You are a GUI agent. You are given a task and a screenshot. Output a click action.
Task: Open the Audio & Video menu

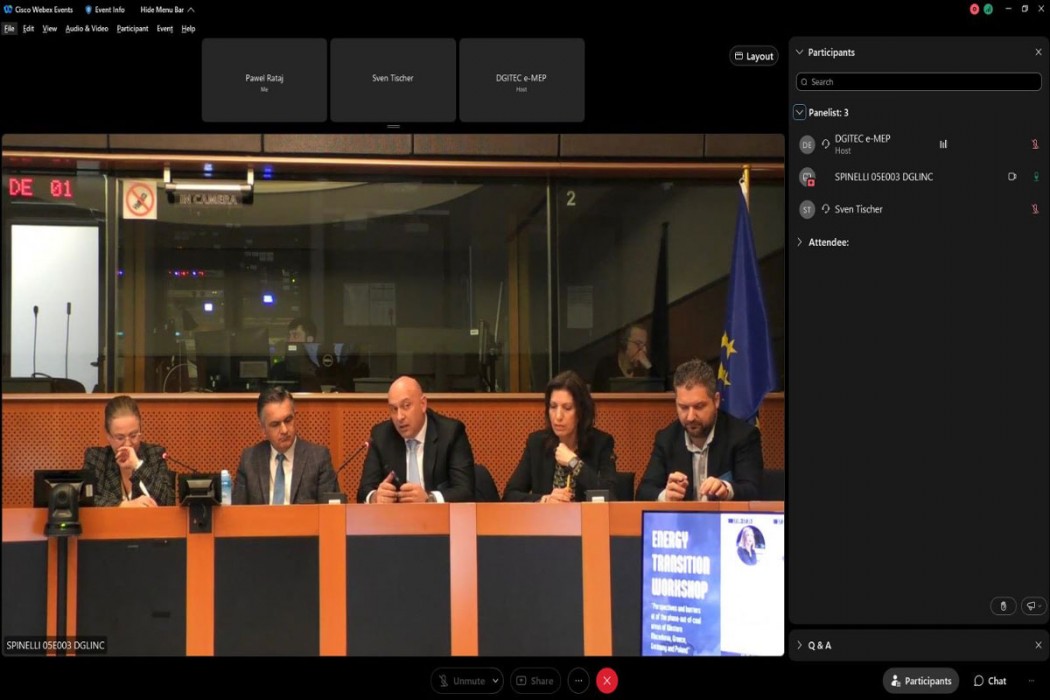[86, 29]
